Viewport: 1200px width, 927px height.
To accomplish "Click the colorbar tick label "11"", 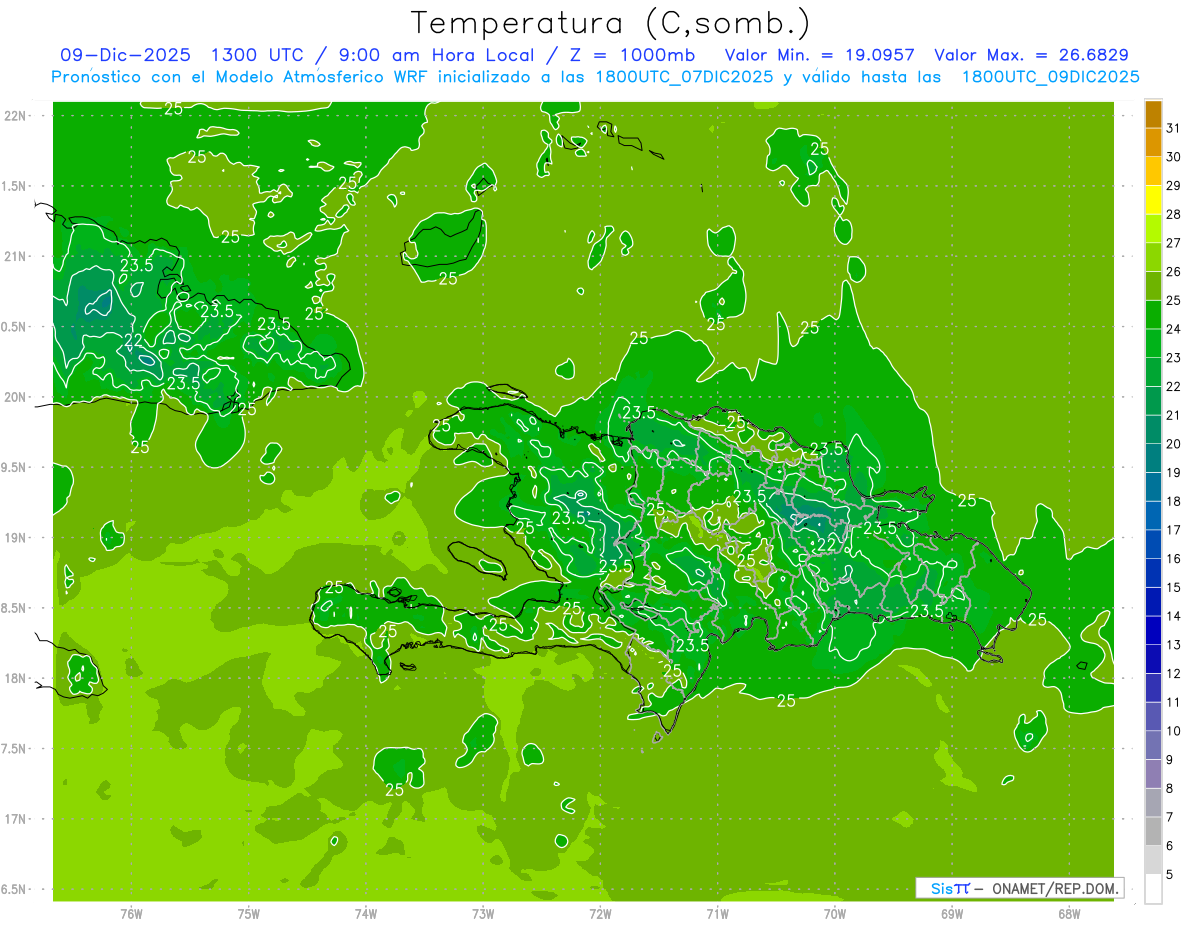I will pos(1174,702).
